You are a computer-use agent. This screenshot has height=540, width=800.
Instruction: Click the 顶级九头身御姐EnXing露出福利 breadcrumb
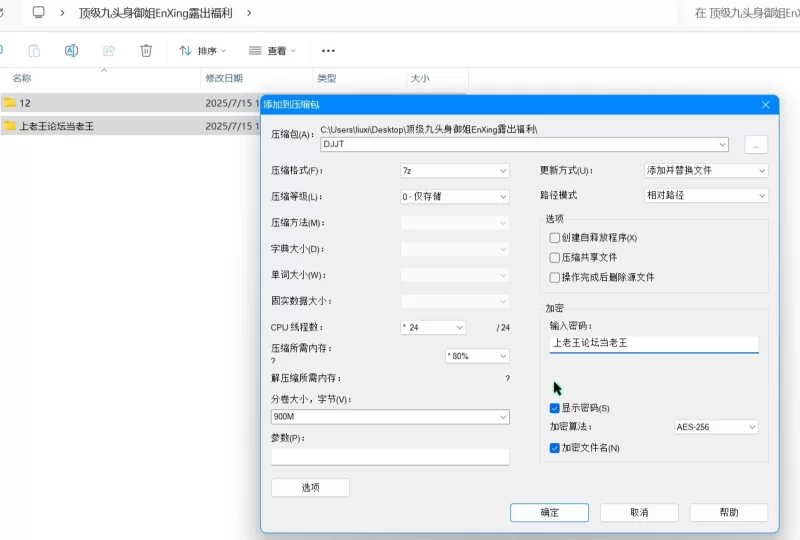click(156, 13)
